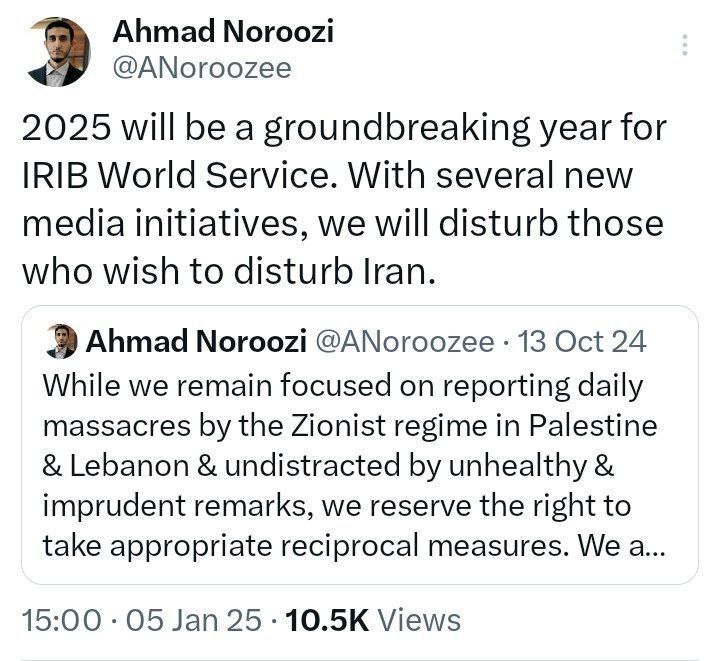720x661 pixels.
Task: Click the quoted tweet date "13 Oct 24"
Action: point(584,343)
